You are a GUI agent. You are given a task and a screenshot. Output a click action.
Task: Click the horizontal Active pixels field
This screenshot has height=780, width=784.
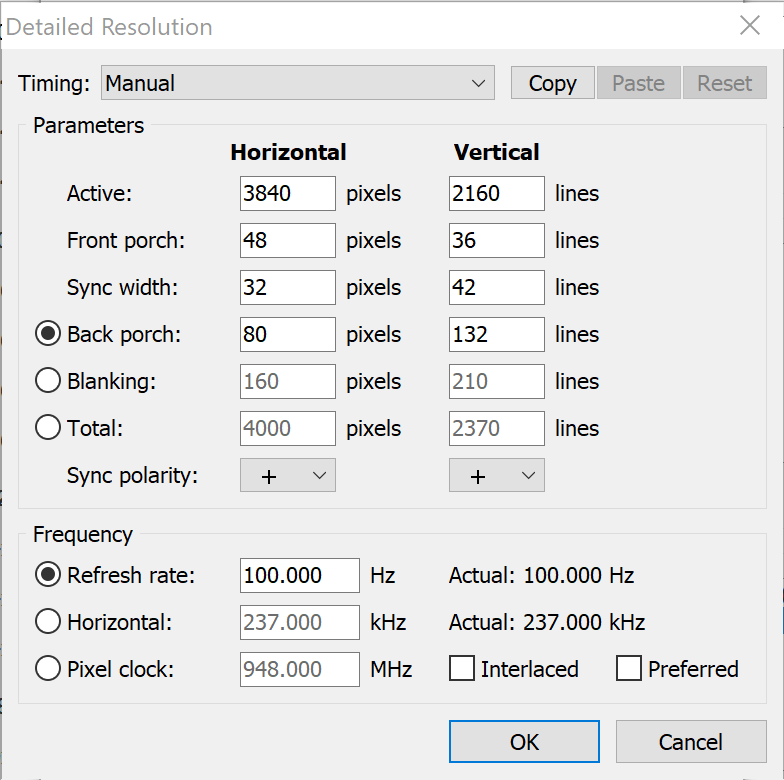(x=288, y=193)
